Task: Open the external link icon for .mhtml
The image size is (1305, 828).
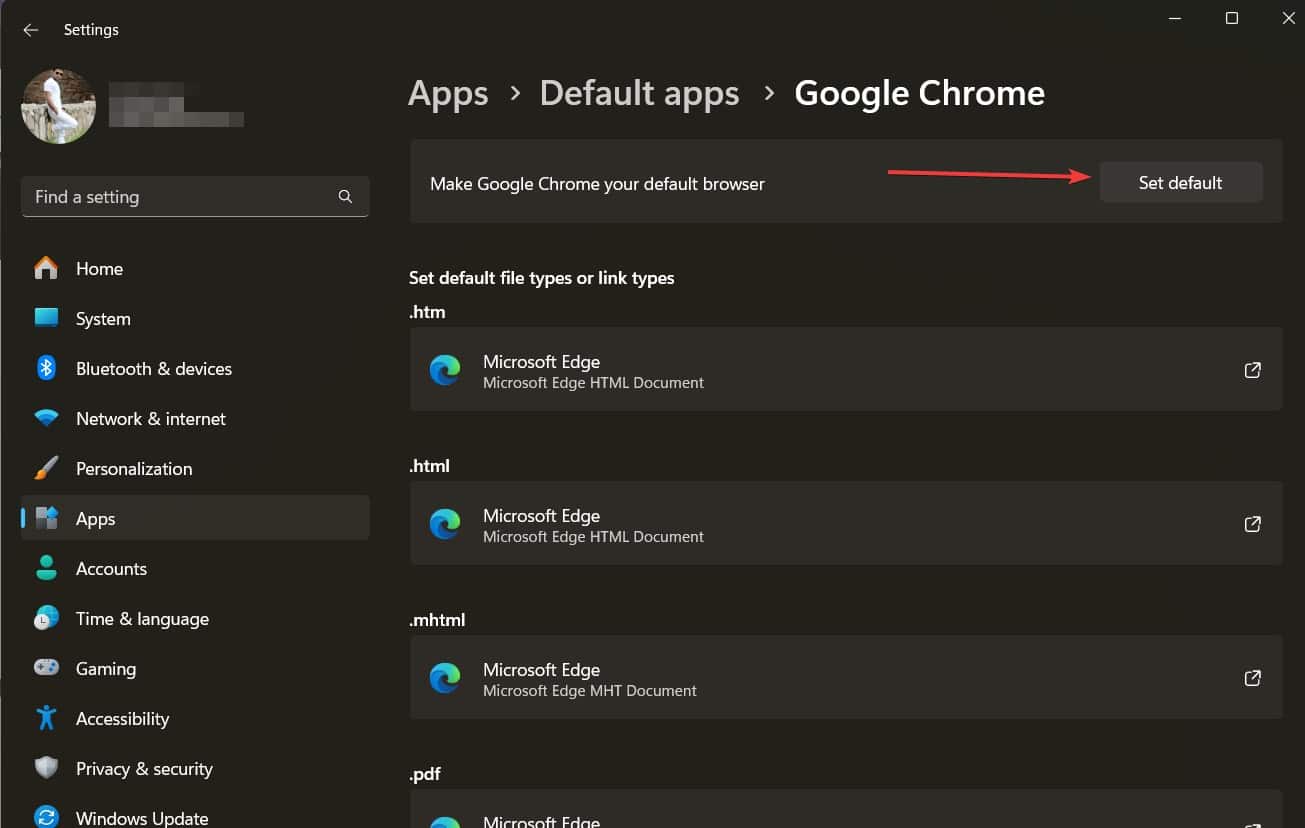Action: pyautogui.click(x=1252, y=678)
